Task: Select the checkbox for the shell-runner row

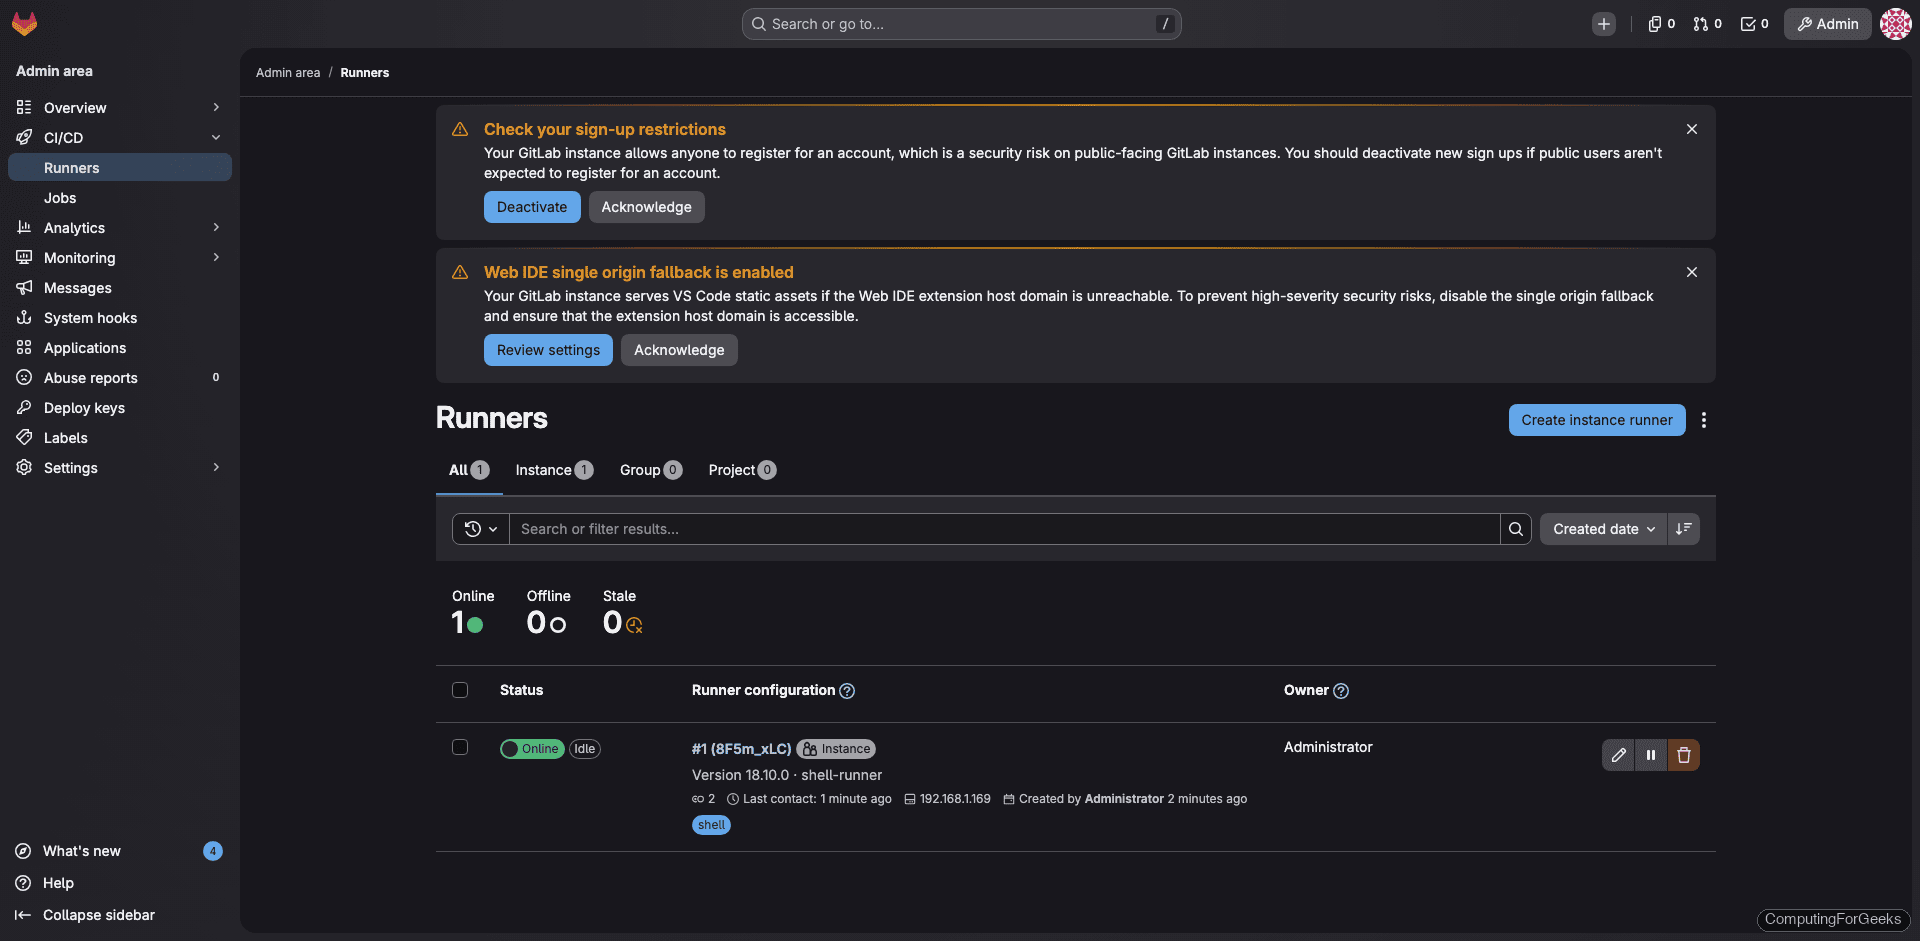Action: 460,747
